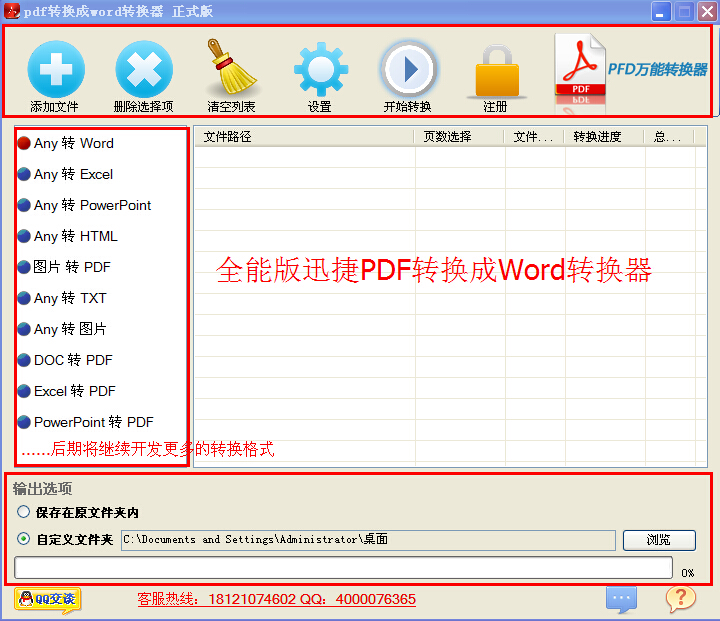This screenshot has width=720, height=621.
Task: Click the blue chat bubble icon
Action: coord(621,599)
